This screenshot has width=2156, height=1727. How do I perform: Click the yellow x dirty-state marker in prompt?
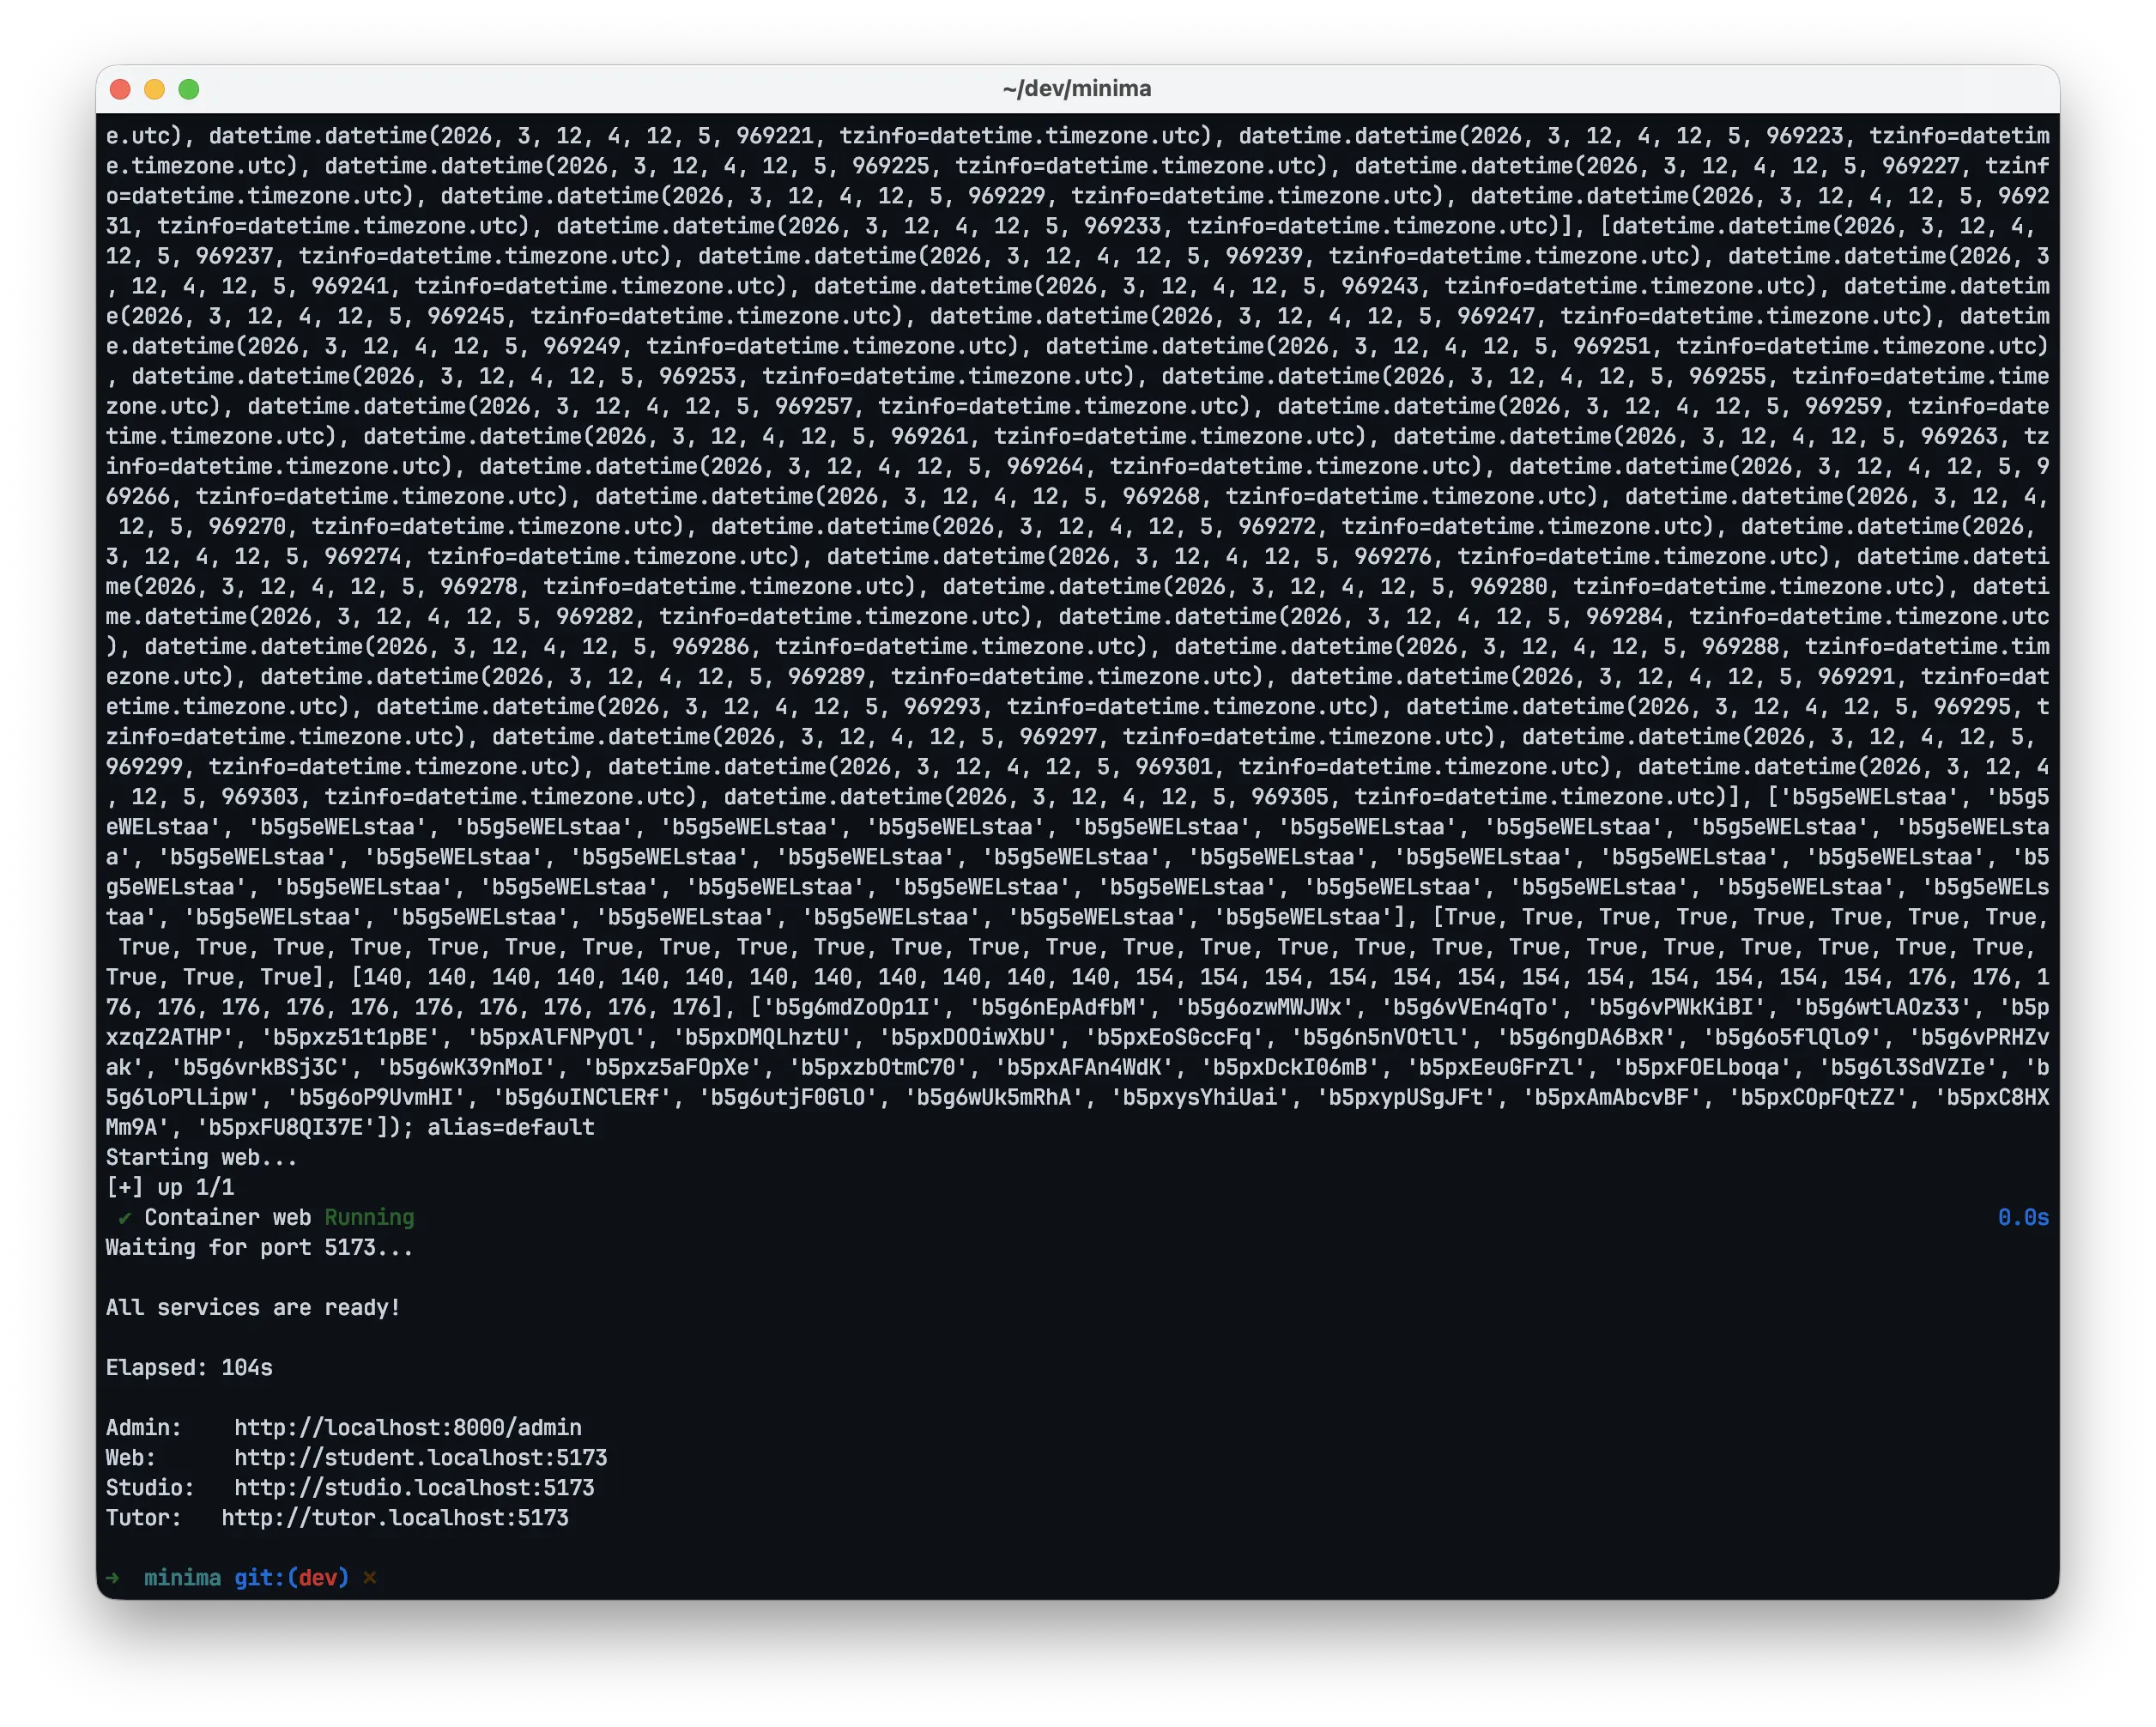point(369,1577)
